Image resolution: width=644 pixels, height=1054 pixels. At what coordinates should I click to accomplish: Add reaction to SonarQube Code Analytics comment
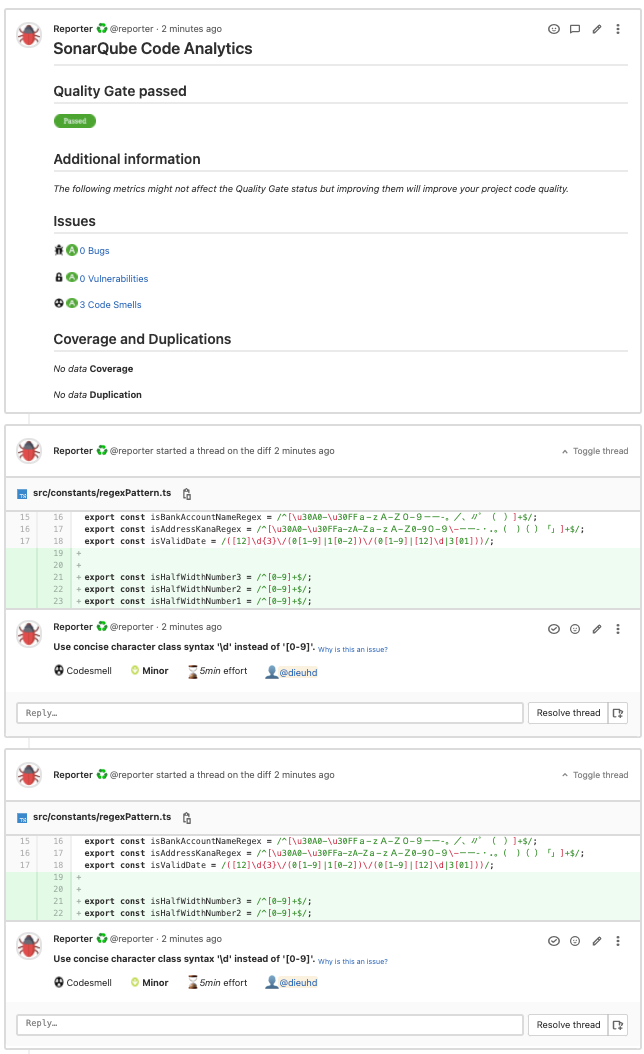coord(553,29)
